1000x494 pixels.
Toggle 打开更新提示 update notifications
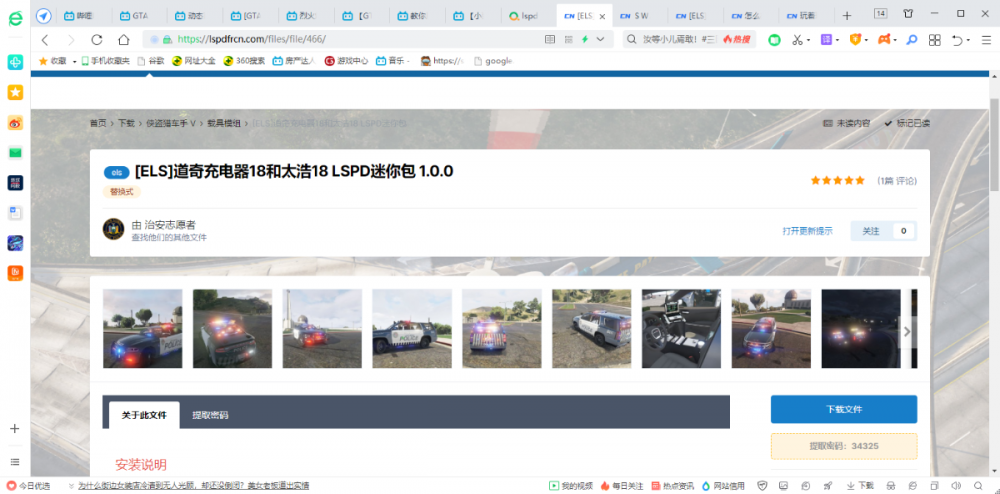point(807,231)
